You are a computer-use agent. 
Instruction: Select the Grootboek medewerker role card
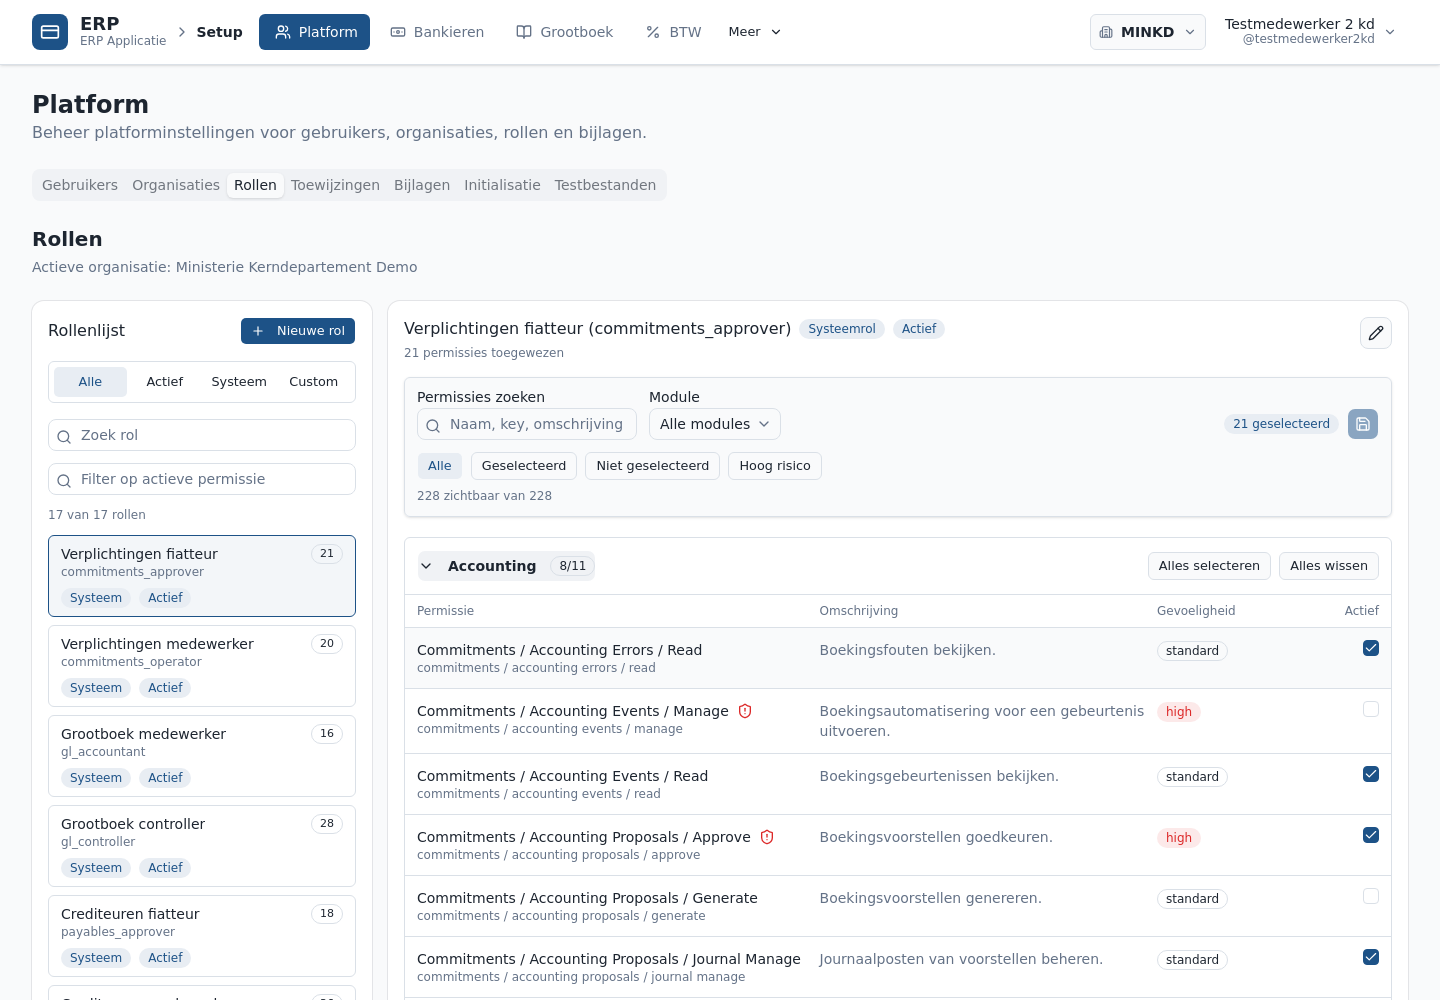click(202, 756)
